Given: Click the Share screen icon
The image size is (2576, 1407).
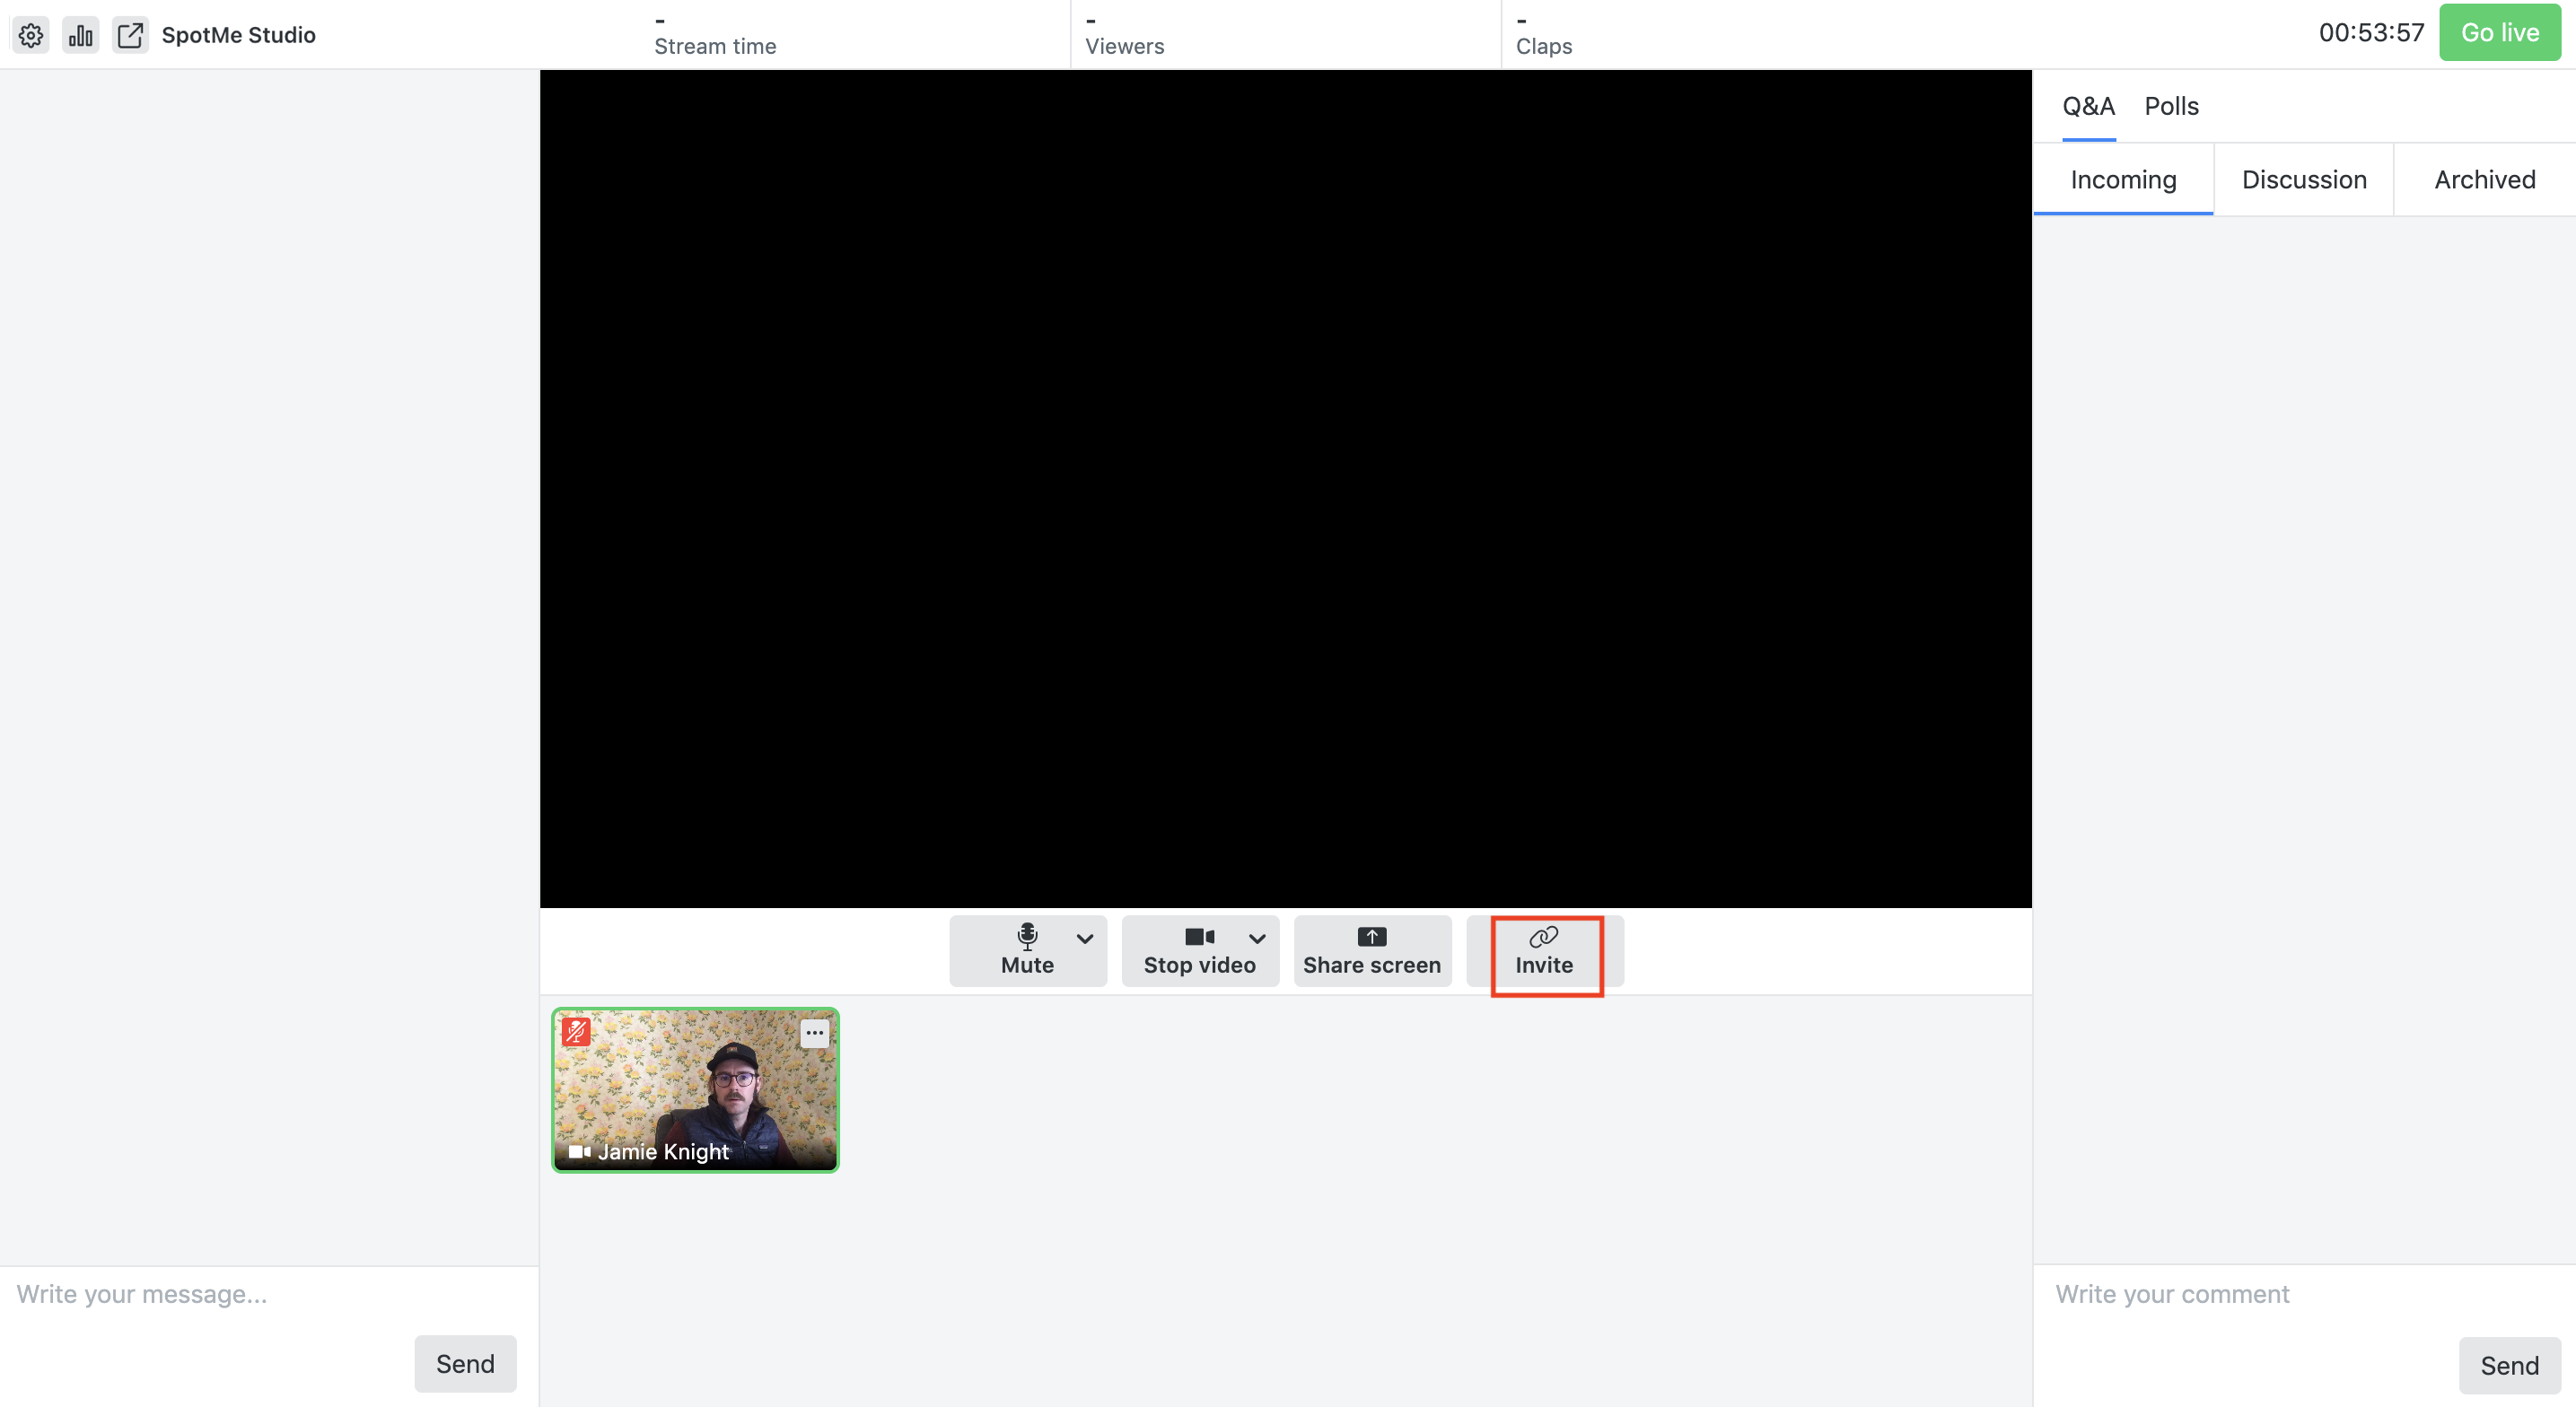Looking at the screenshot, I should pos(1371,937).
